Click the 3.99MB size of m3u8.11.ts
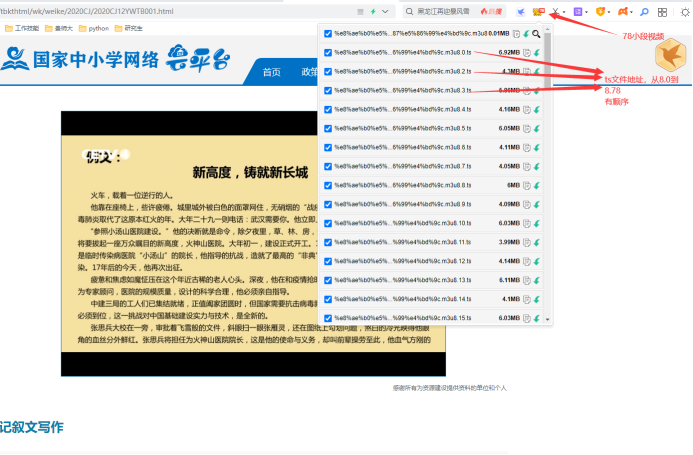 [509, 242]
